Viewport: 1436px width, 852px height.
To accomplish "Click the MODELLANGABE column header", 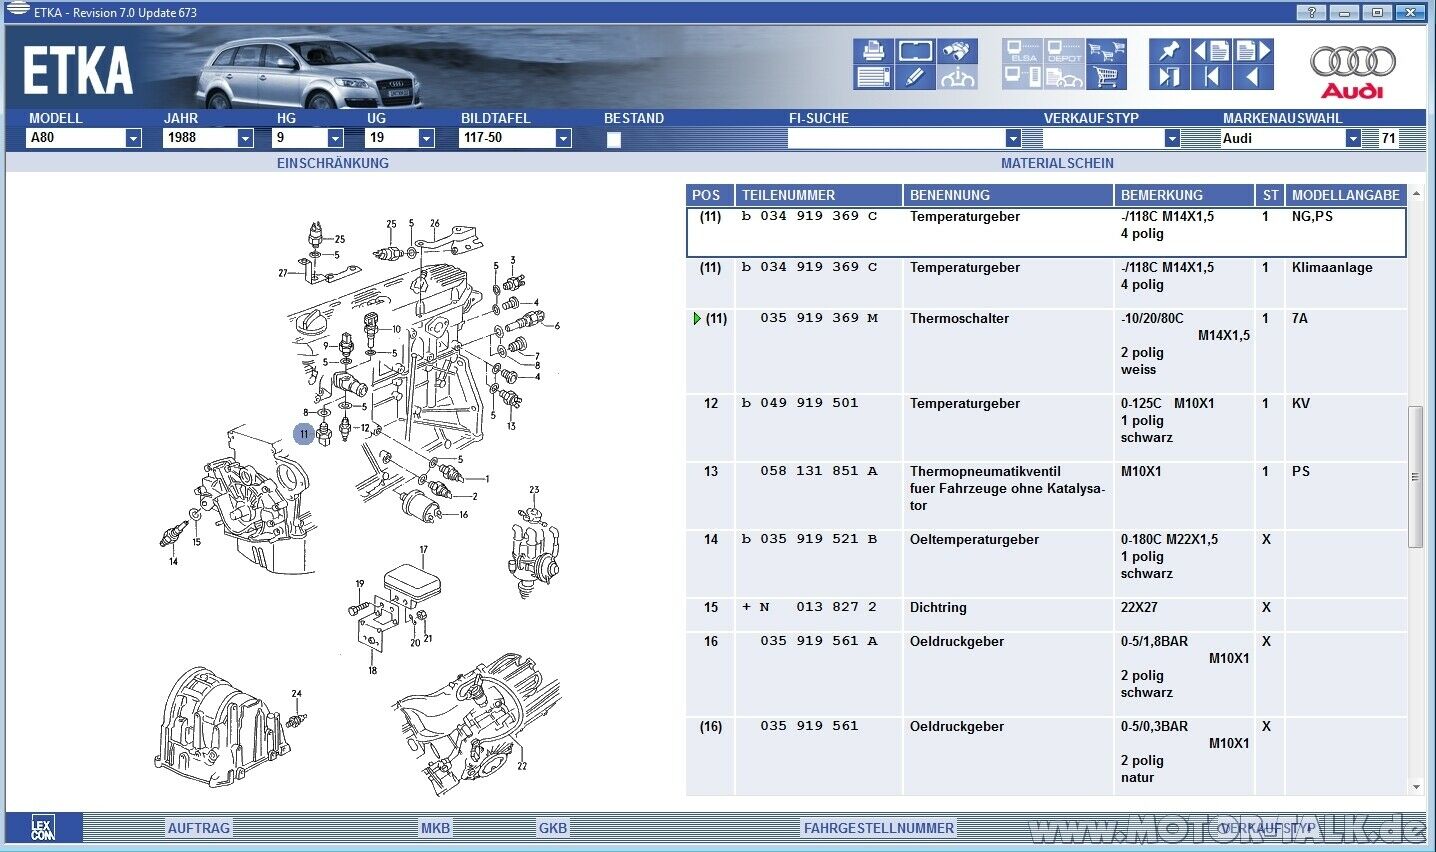I will tap(1345, 195).
